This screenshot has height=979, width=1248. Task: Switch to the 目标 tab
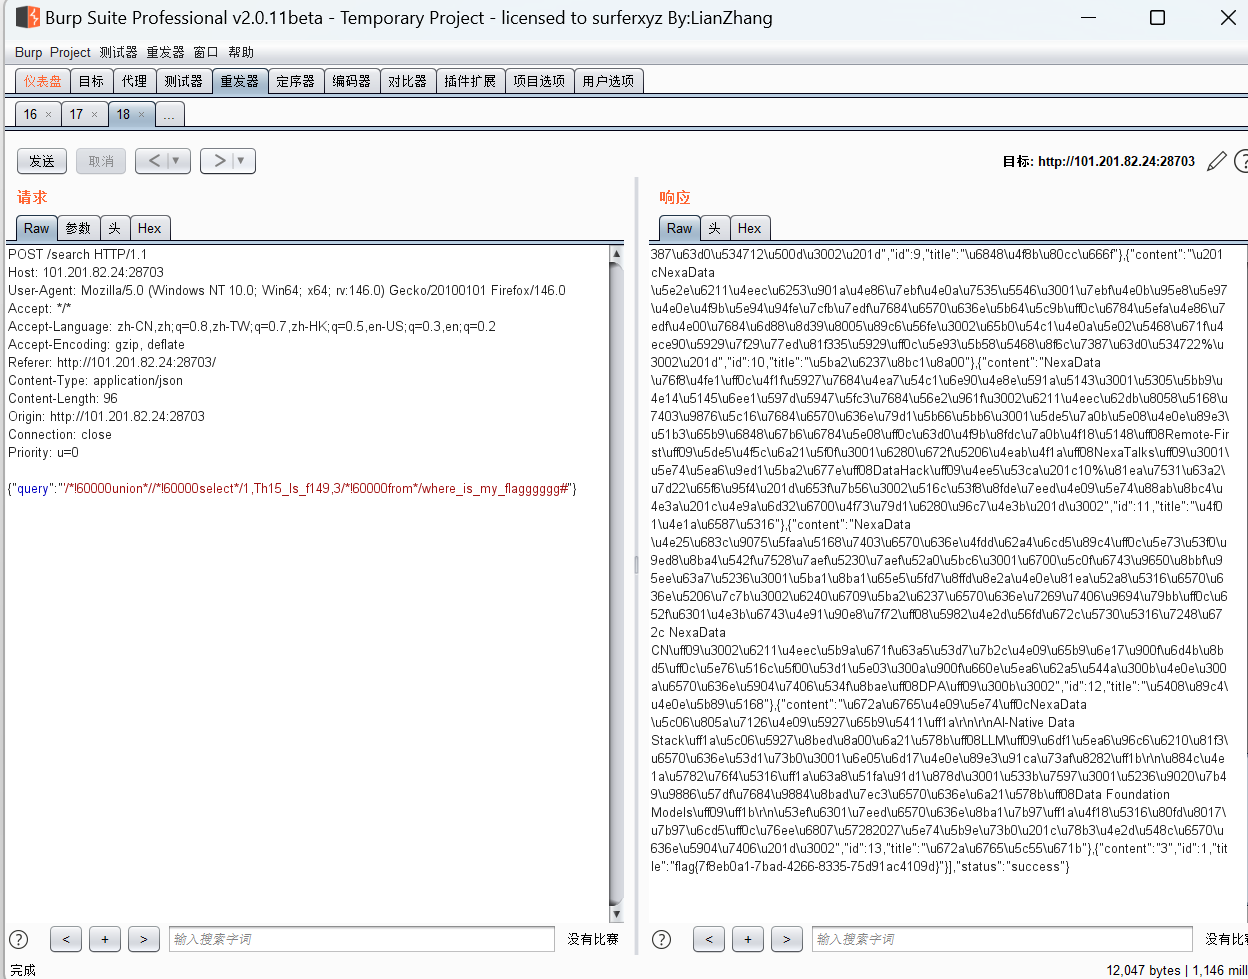coord(91,81)
